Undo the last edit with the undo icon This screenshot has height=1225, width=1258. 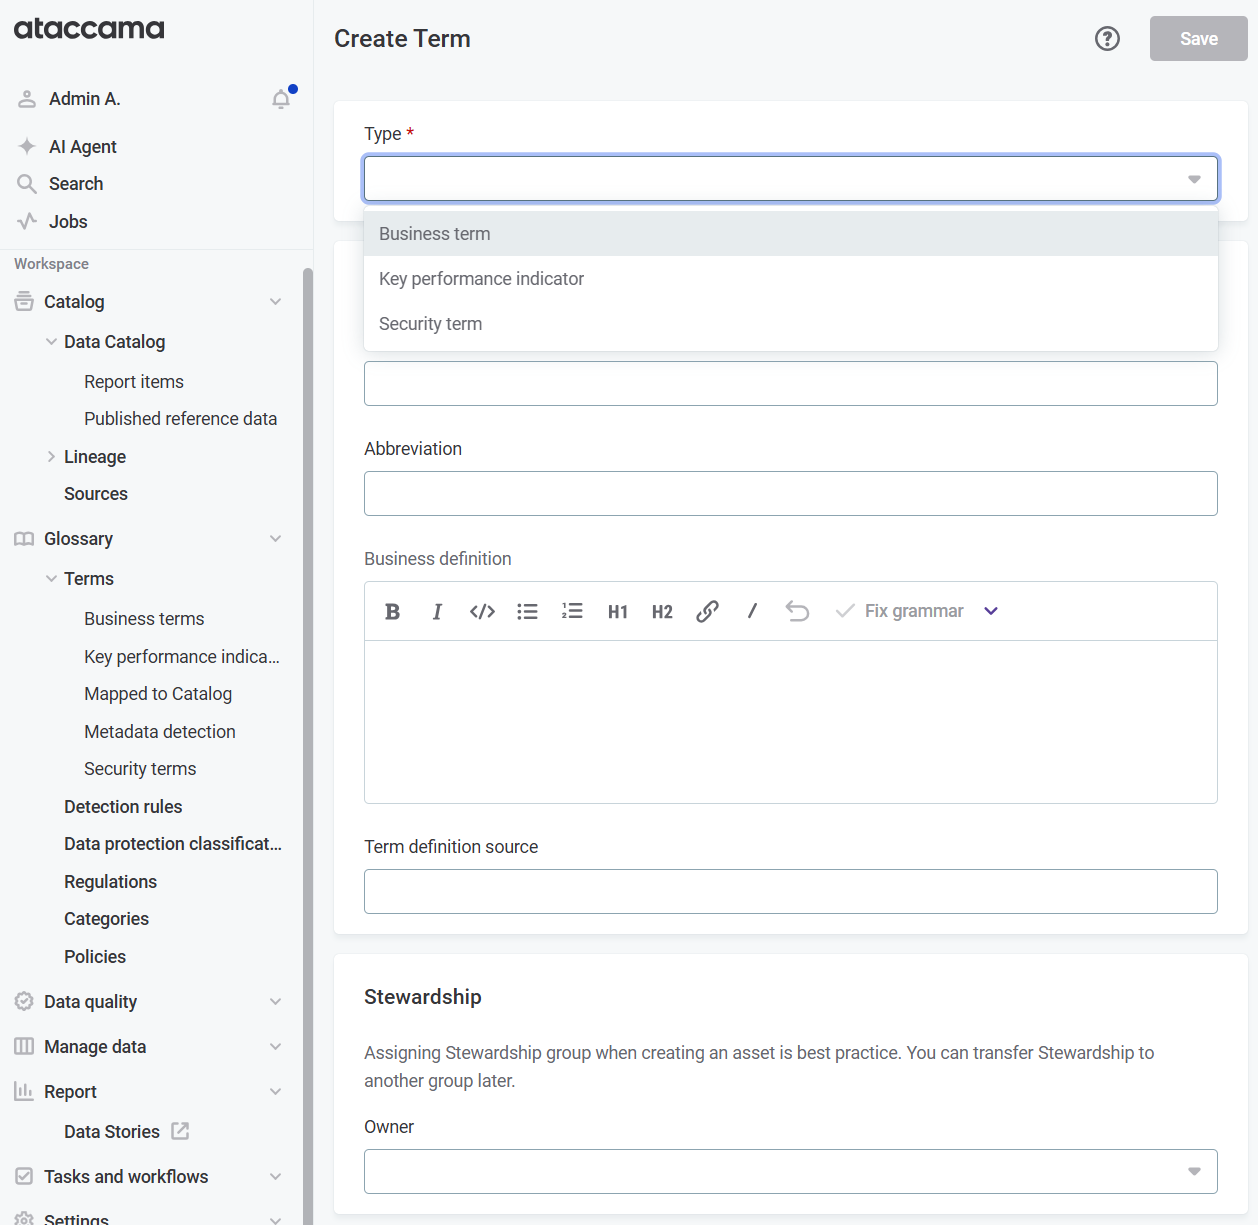click(x=797, y=611)
